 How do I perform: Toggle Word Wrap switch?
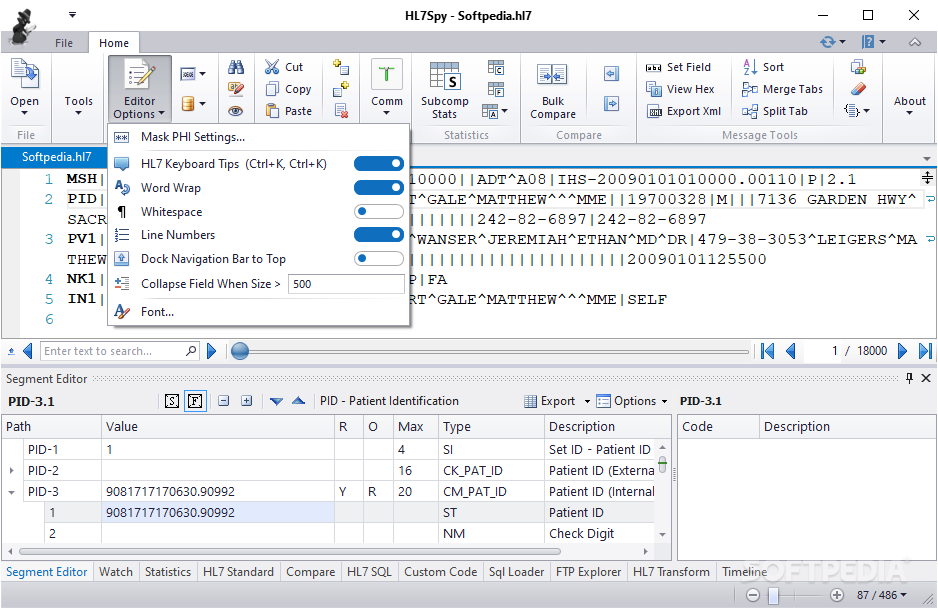click(x=379, y=187)
